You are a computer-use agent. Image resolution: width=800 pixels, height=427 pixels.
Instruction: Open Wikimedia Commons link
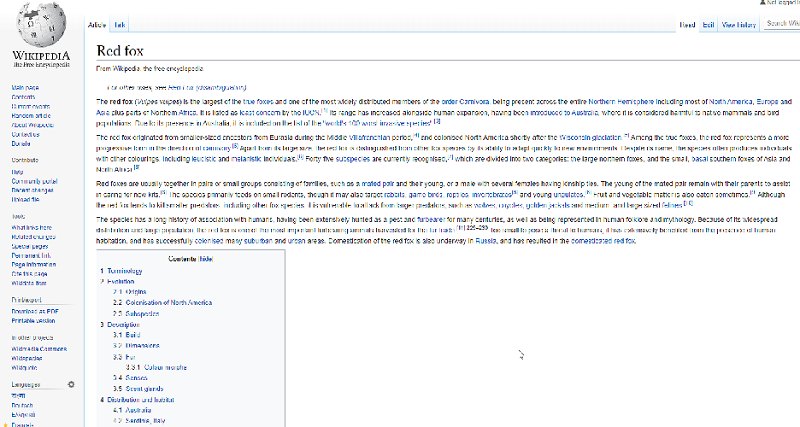click(39, 349)
